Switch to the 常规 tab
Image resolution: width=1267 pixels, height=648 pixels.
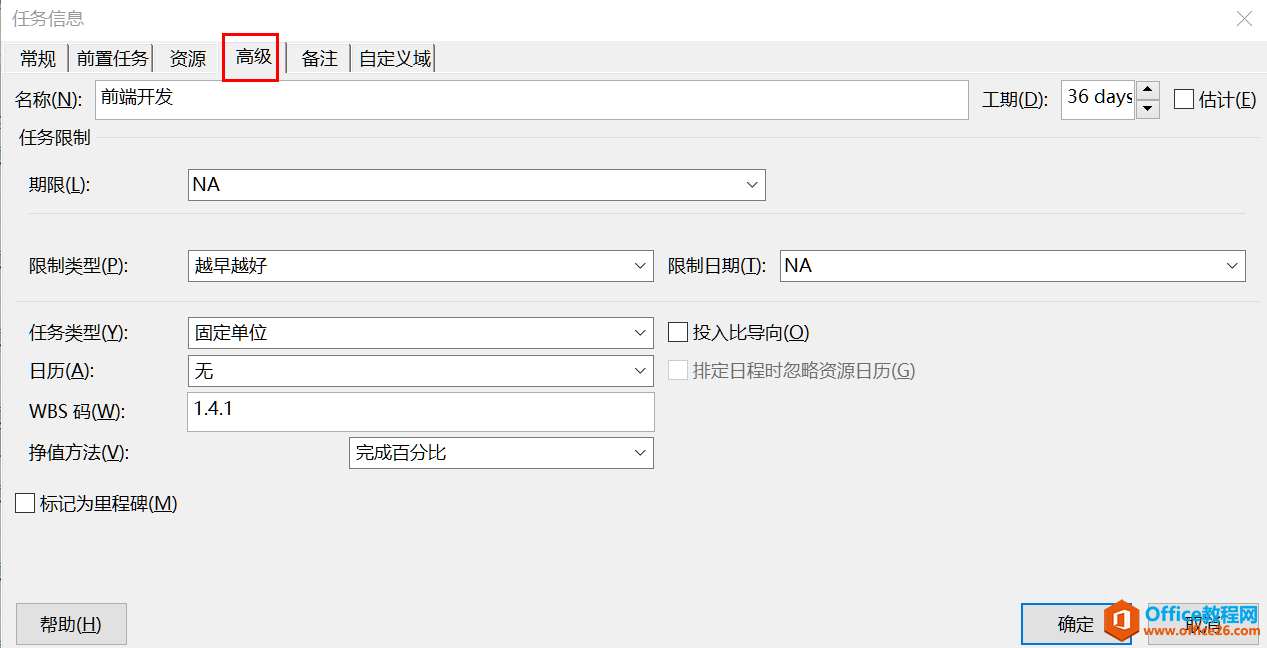(38, 59)
